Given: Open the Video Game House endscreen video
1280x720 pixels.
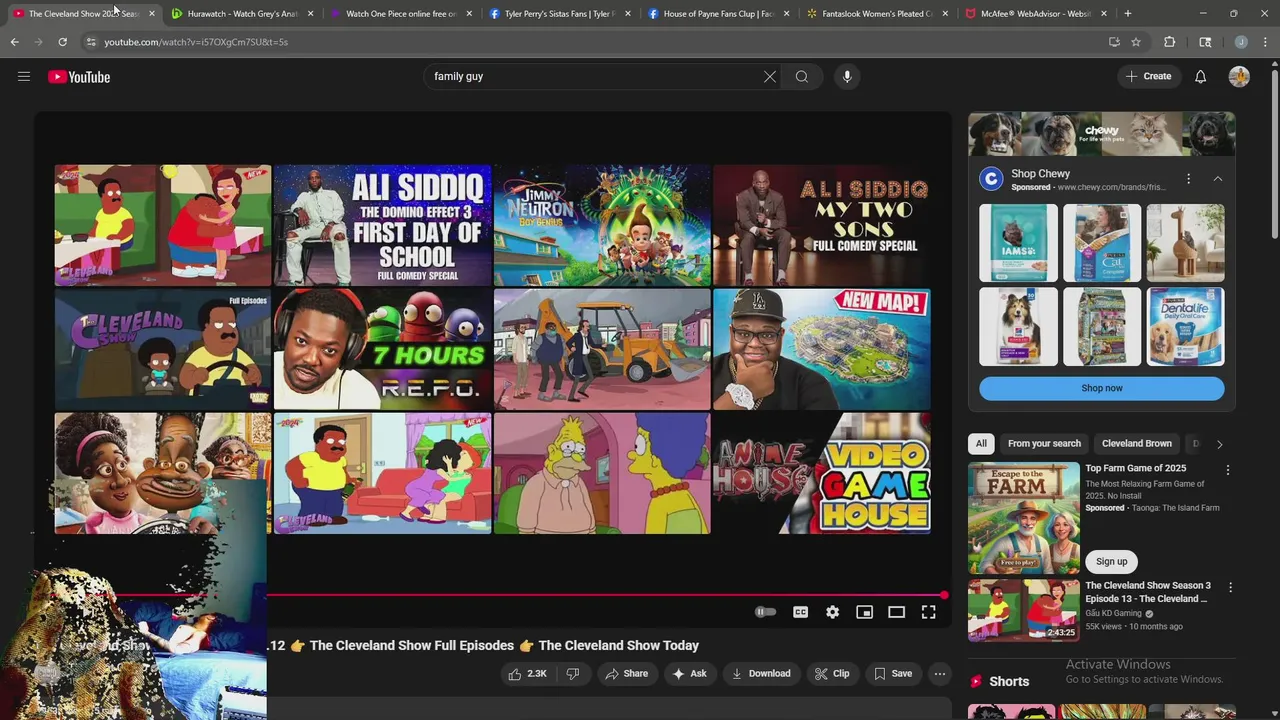Looking at the screenshot, I should coord(822,473).
